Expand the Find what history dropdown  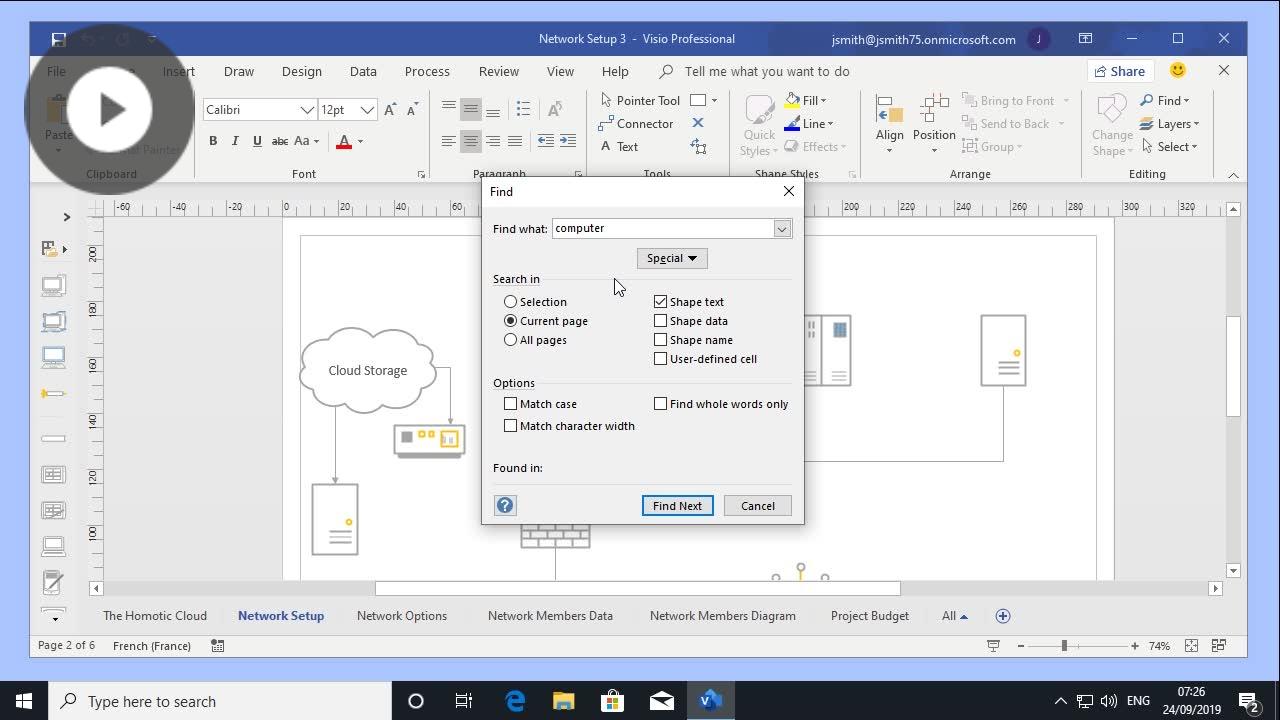783,228
